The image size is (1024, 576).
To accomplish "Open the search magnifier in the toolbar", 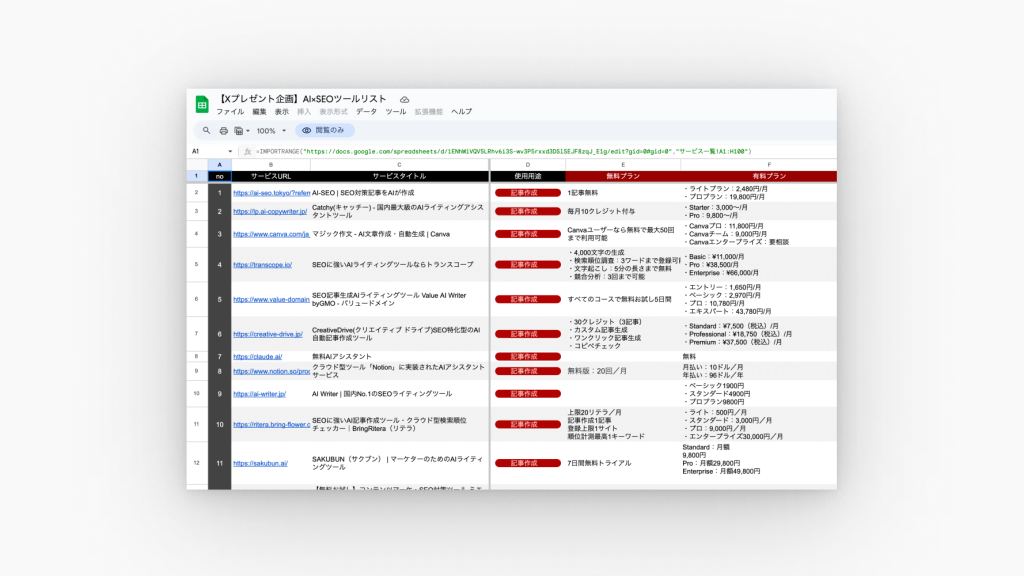I will click(x=207, y=131).
